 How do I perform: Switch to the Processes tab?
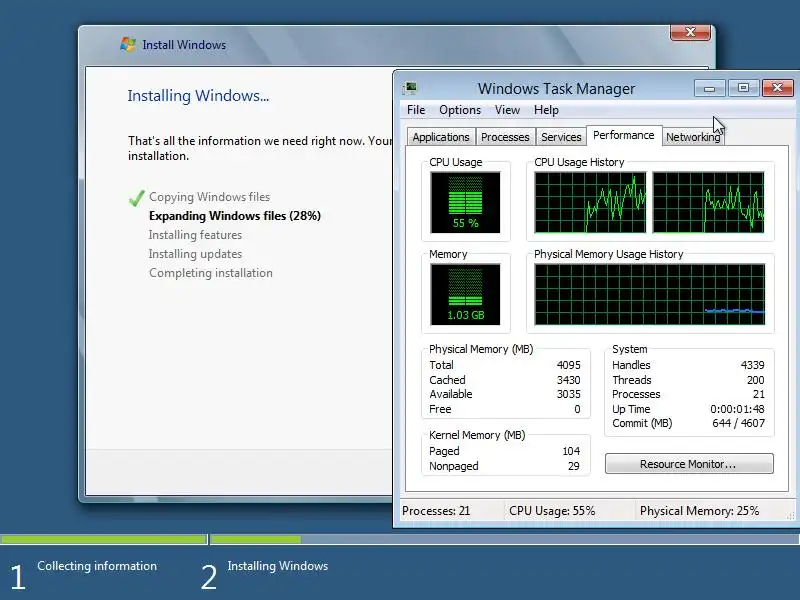(x=505, y=137)
